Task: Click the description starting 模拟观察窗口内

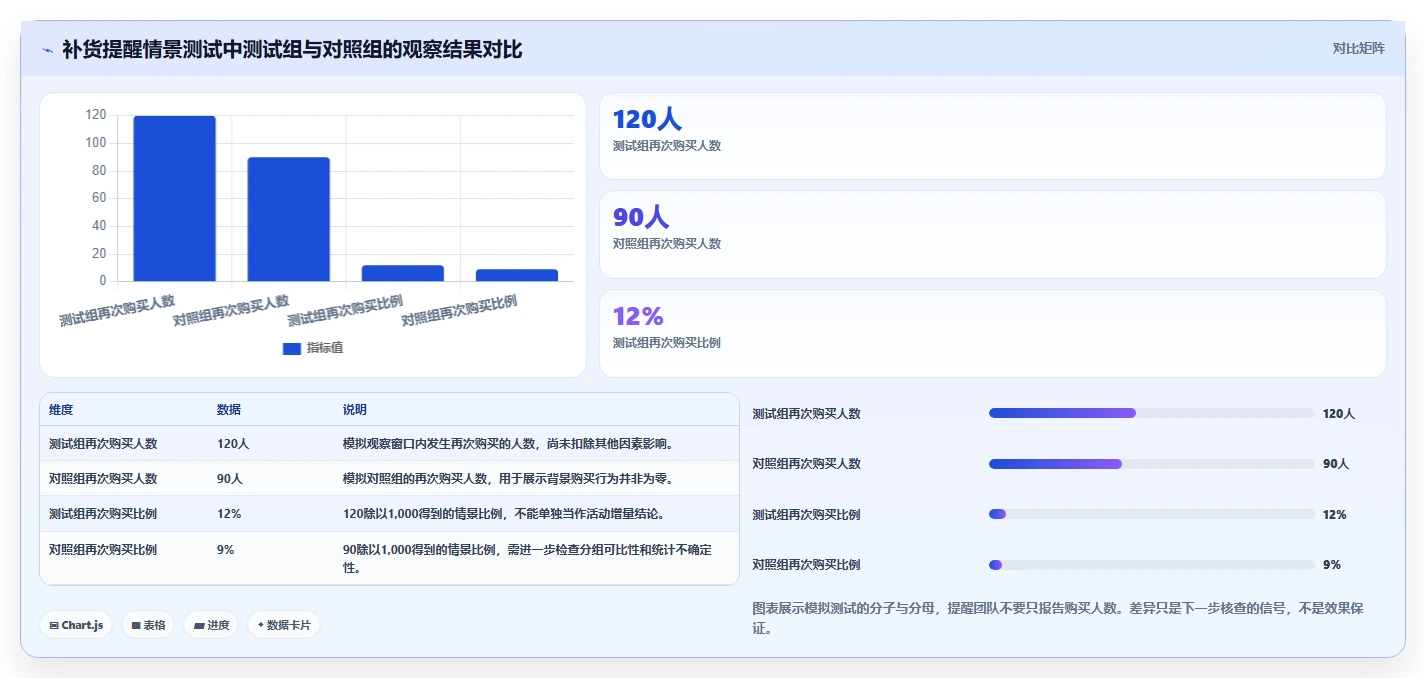Action: [x=509, y=444]
